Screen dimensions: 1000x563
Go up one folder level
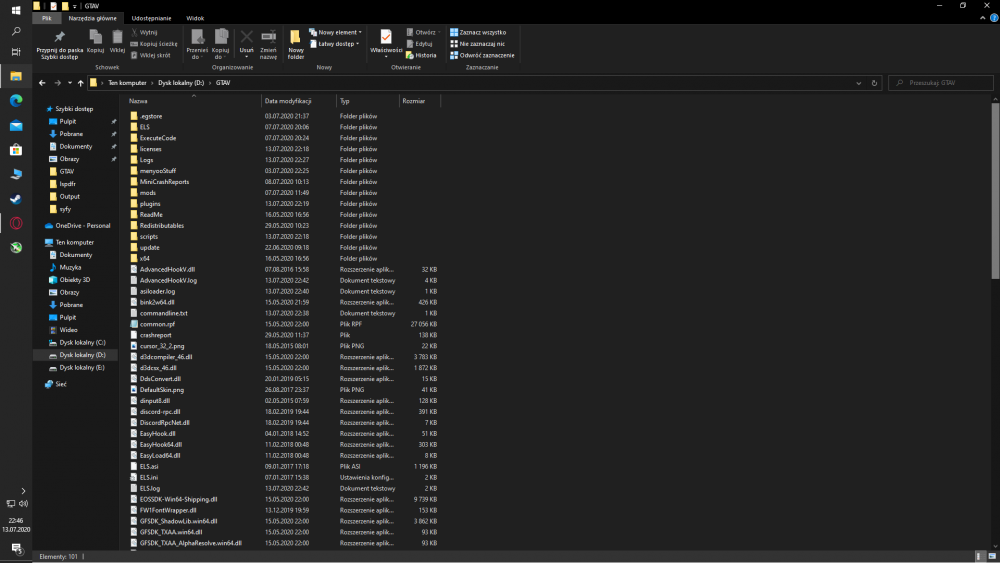click(80, 83)
